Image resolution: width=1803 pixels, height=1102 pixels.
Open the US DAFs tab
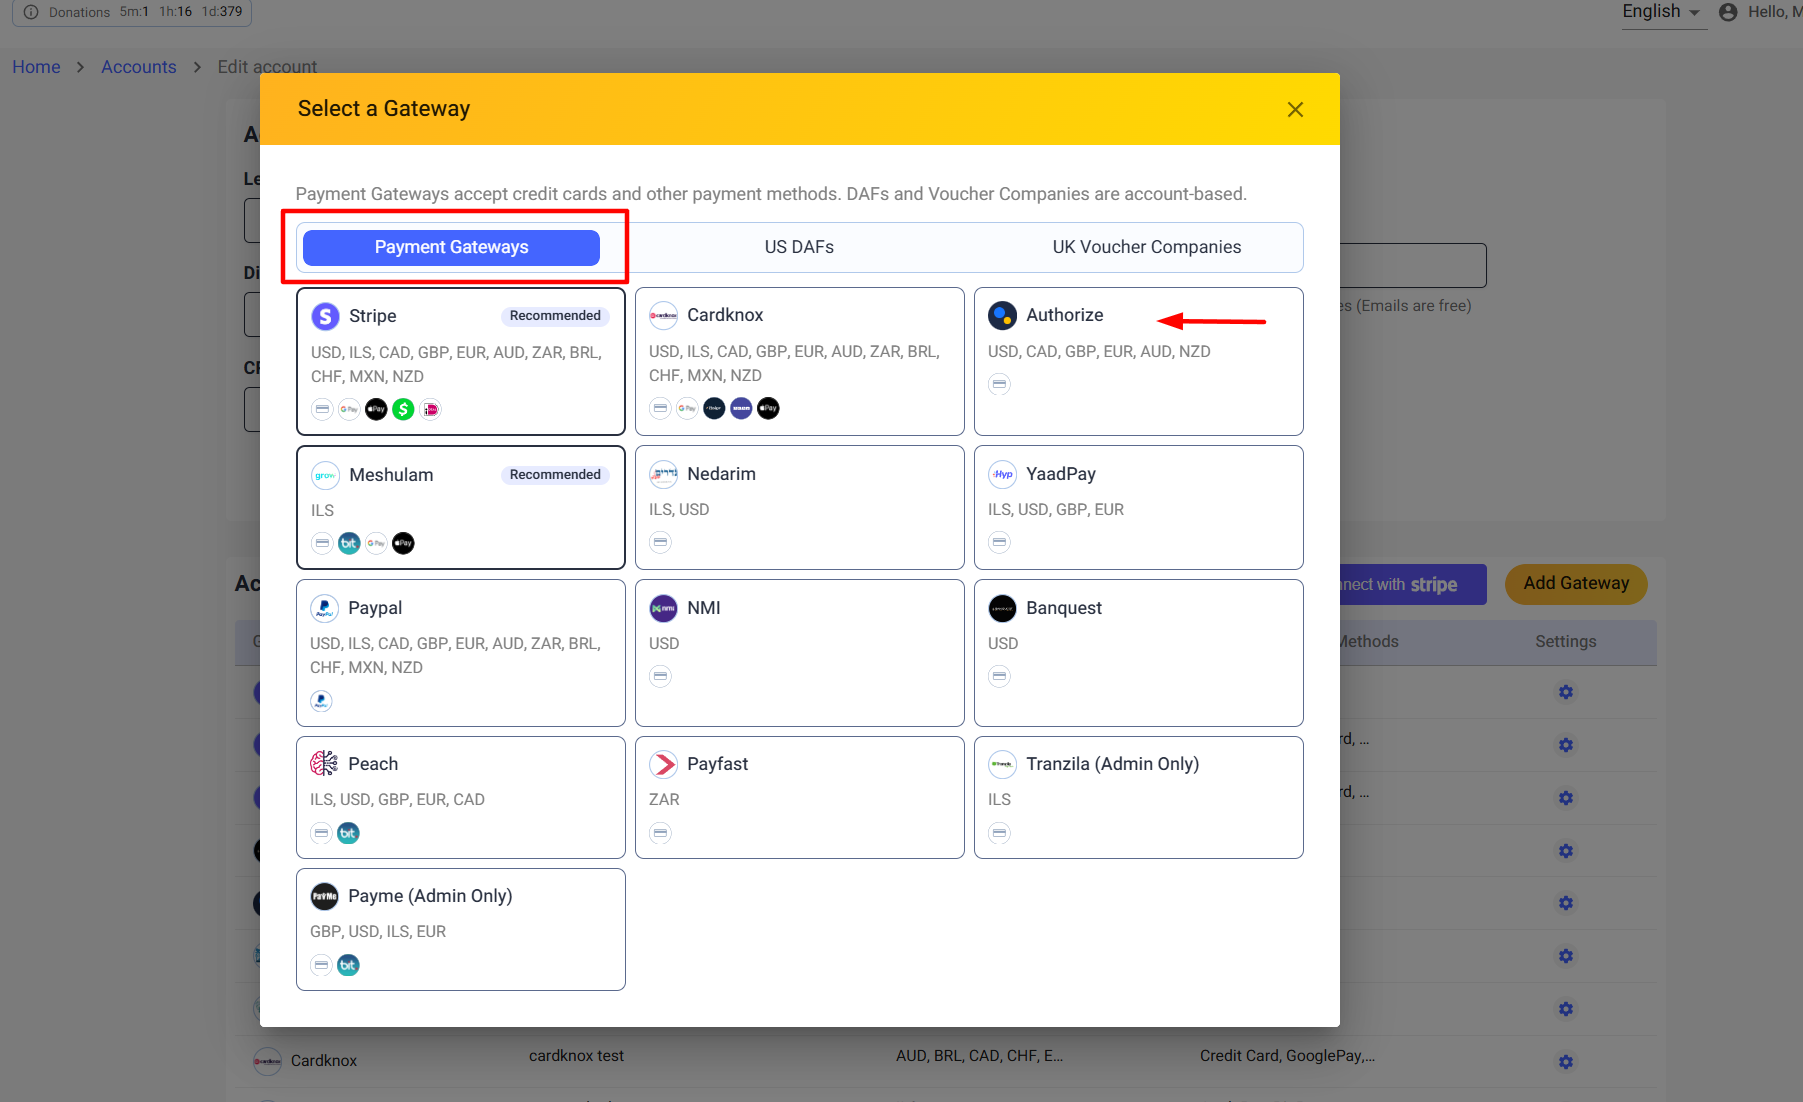coord(799,247)
